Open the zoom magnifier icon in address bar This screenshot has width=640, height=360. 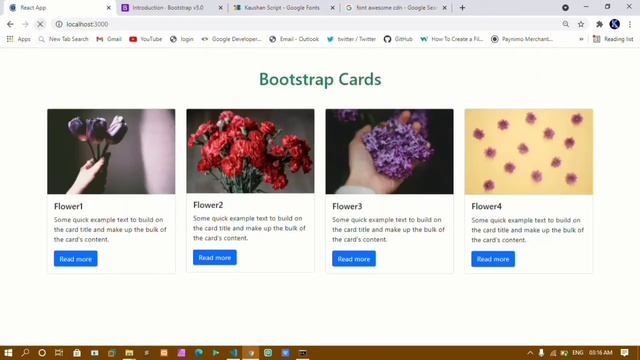click(x=566, y=24)
